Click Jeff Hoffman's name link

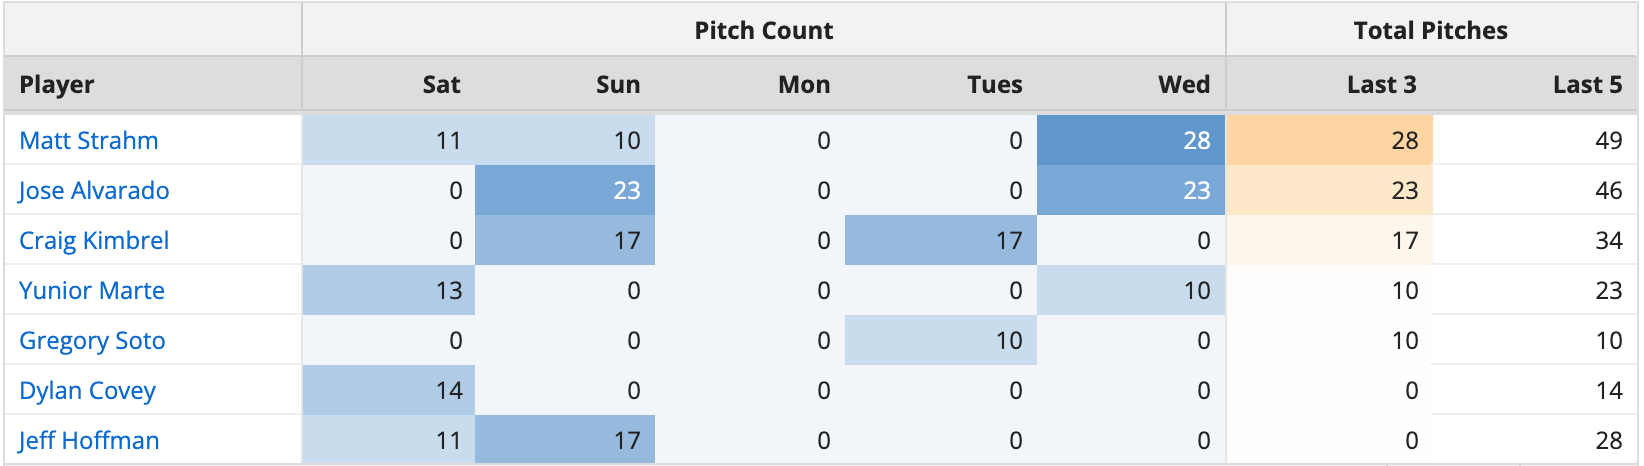tap(89, 440)
